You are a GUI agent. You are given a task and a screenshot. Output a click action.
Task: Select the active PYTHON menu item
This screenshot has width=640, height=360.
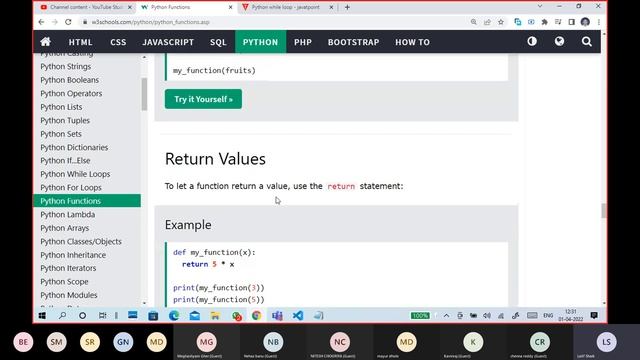(260, 42)
